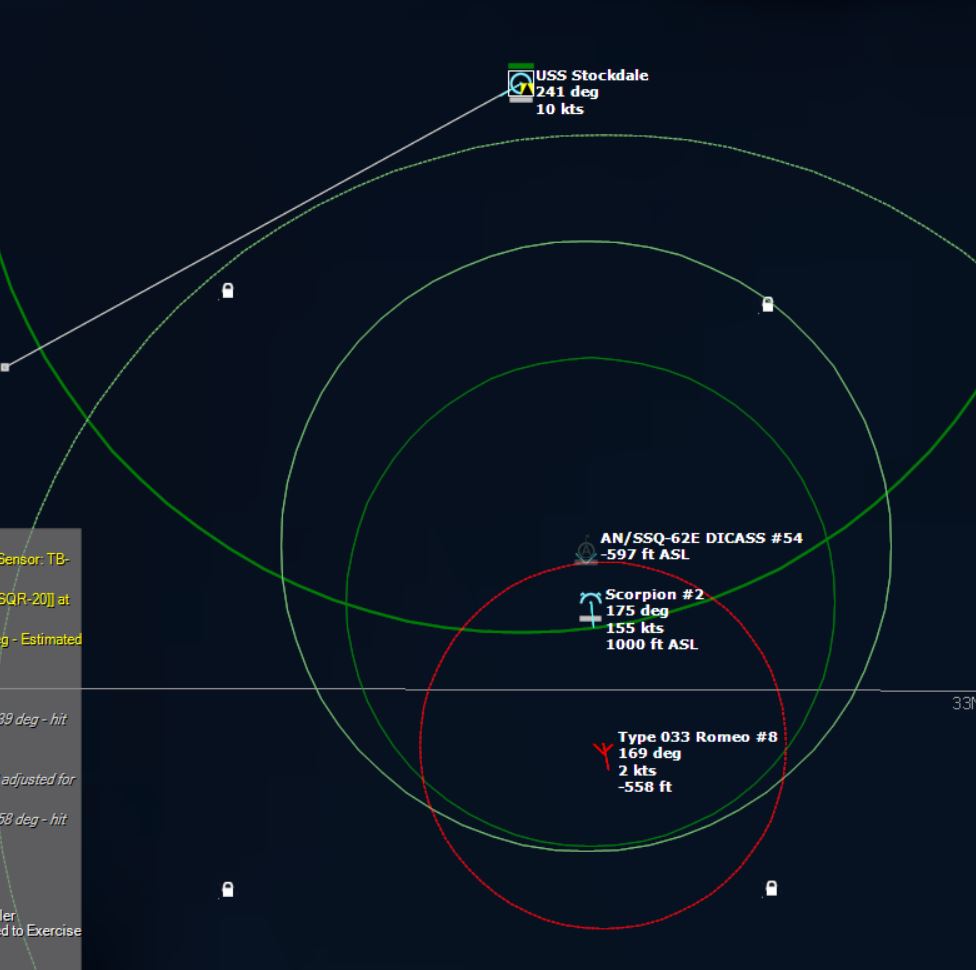Select the lower-left padlock reference point
This screenshot has height=970, width=976.
coord(228,889)
